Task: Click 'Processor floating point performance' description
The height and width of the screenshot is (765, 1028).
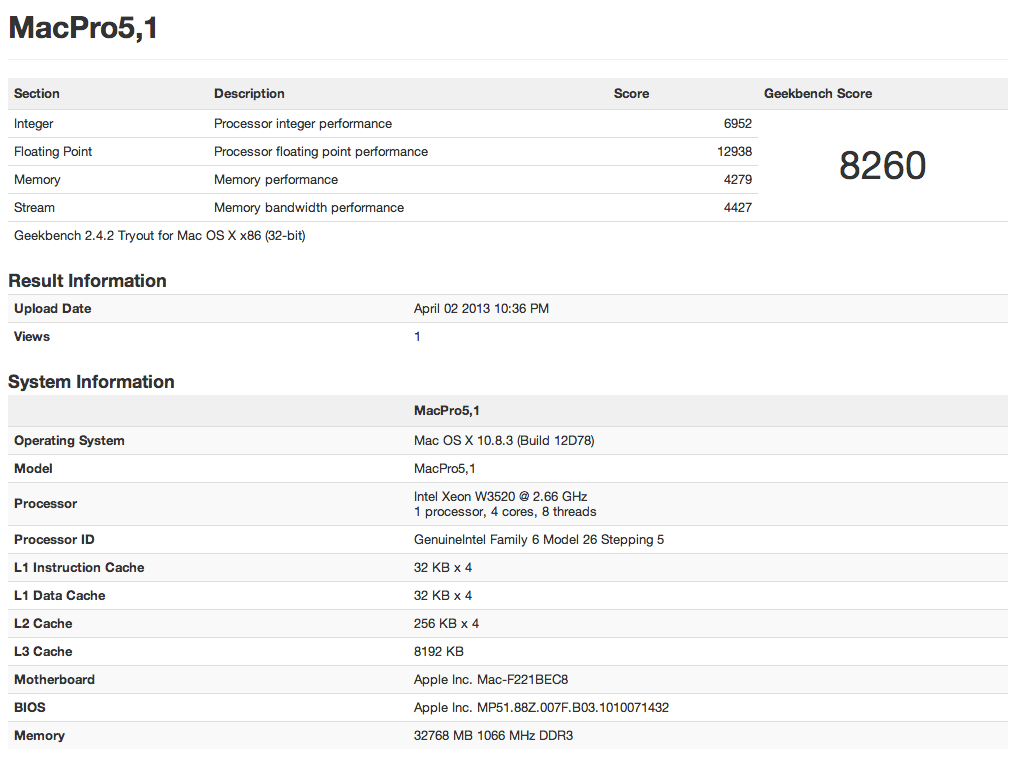Action: (x=321, y=152)
